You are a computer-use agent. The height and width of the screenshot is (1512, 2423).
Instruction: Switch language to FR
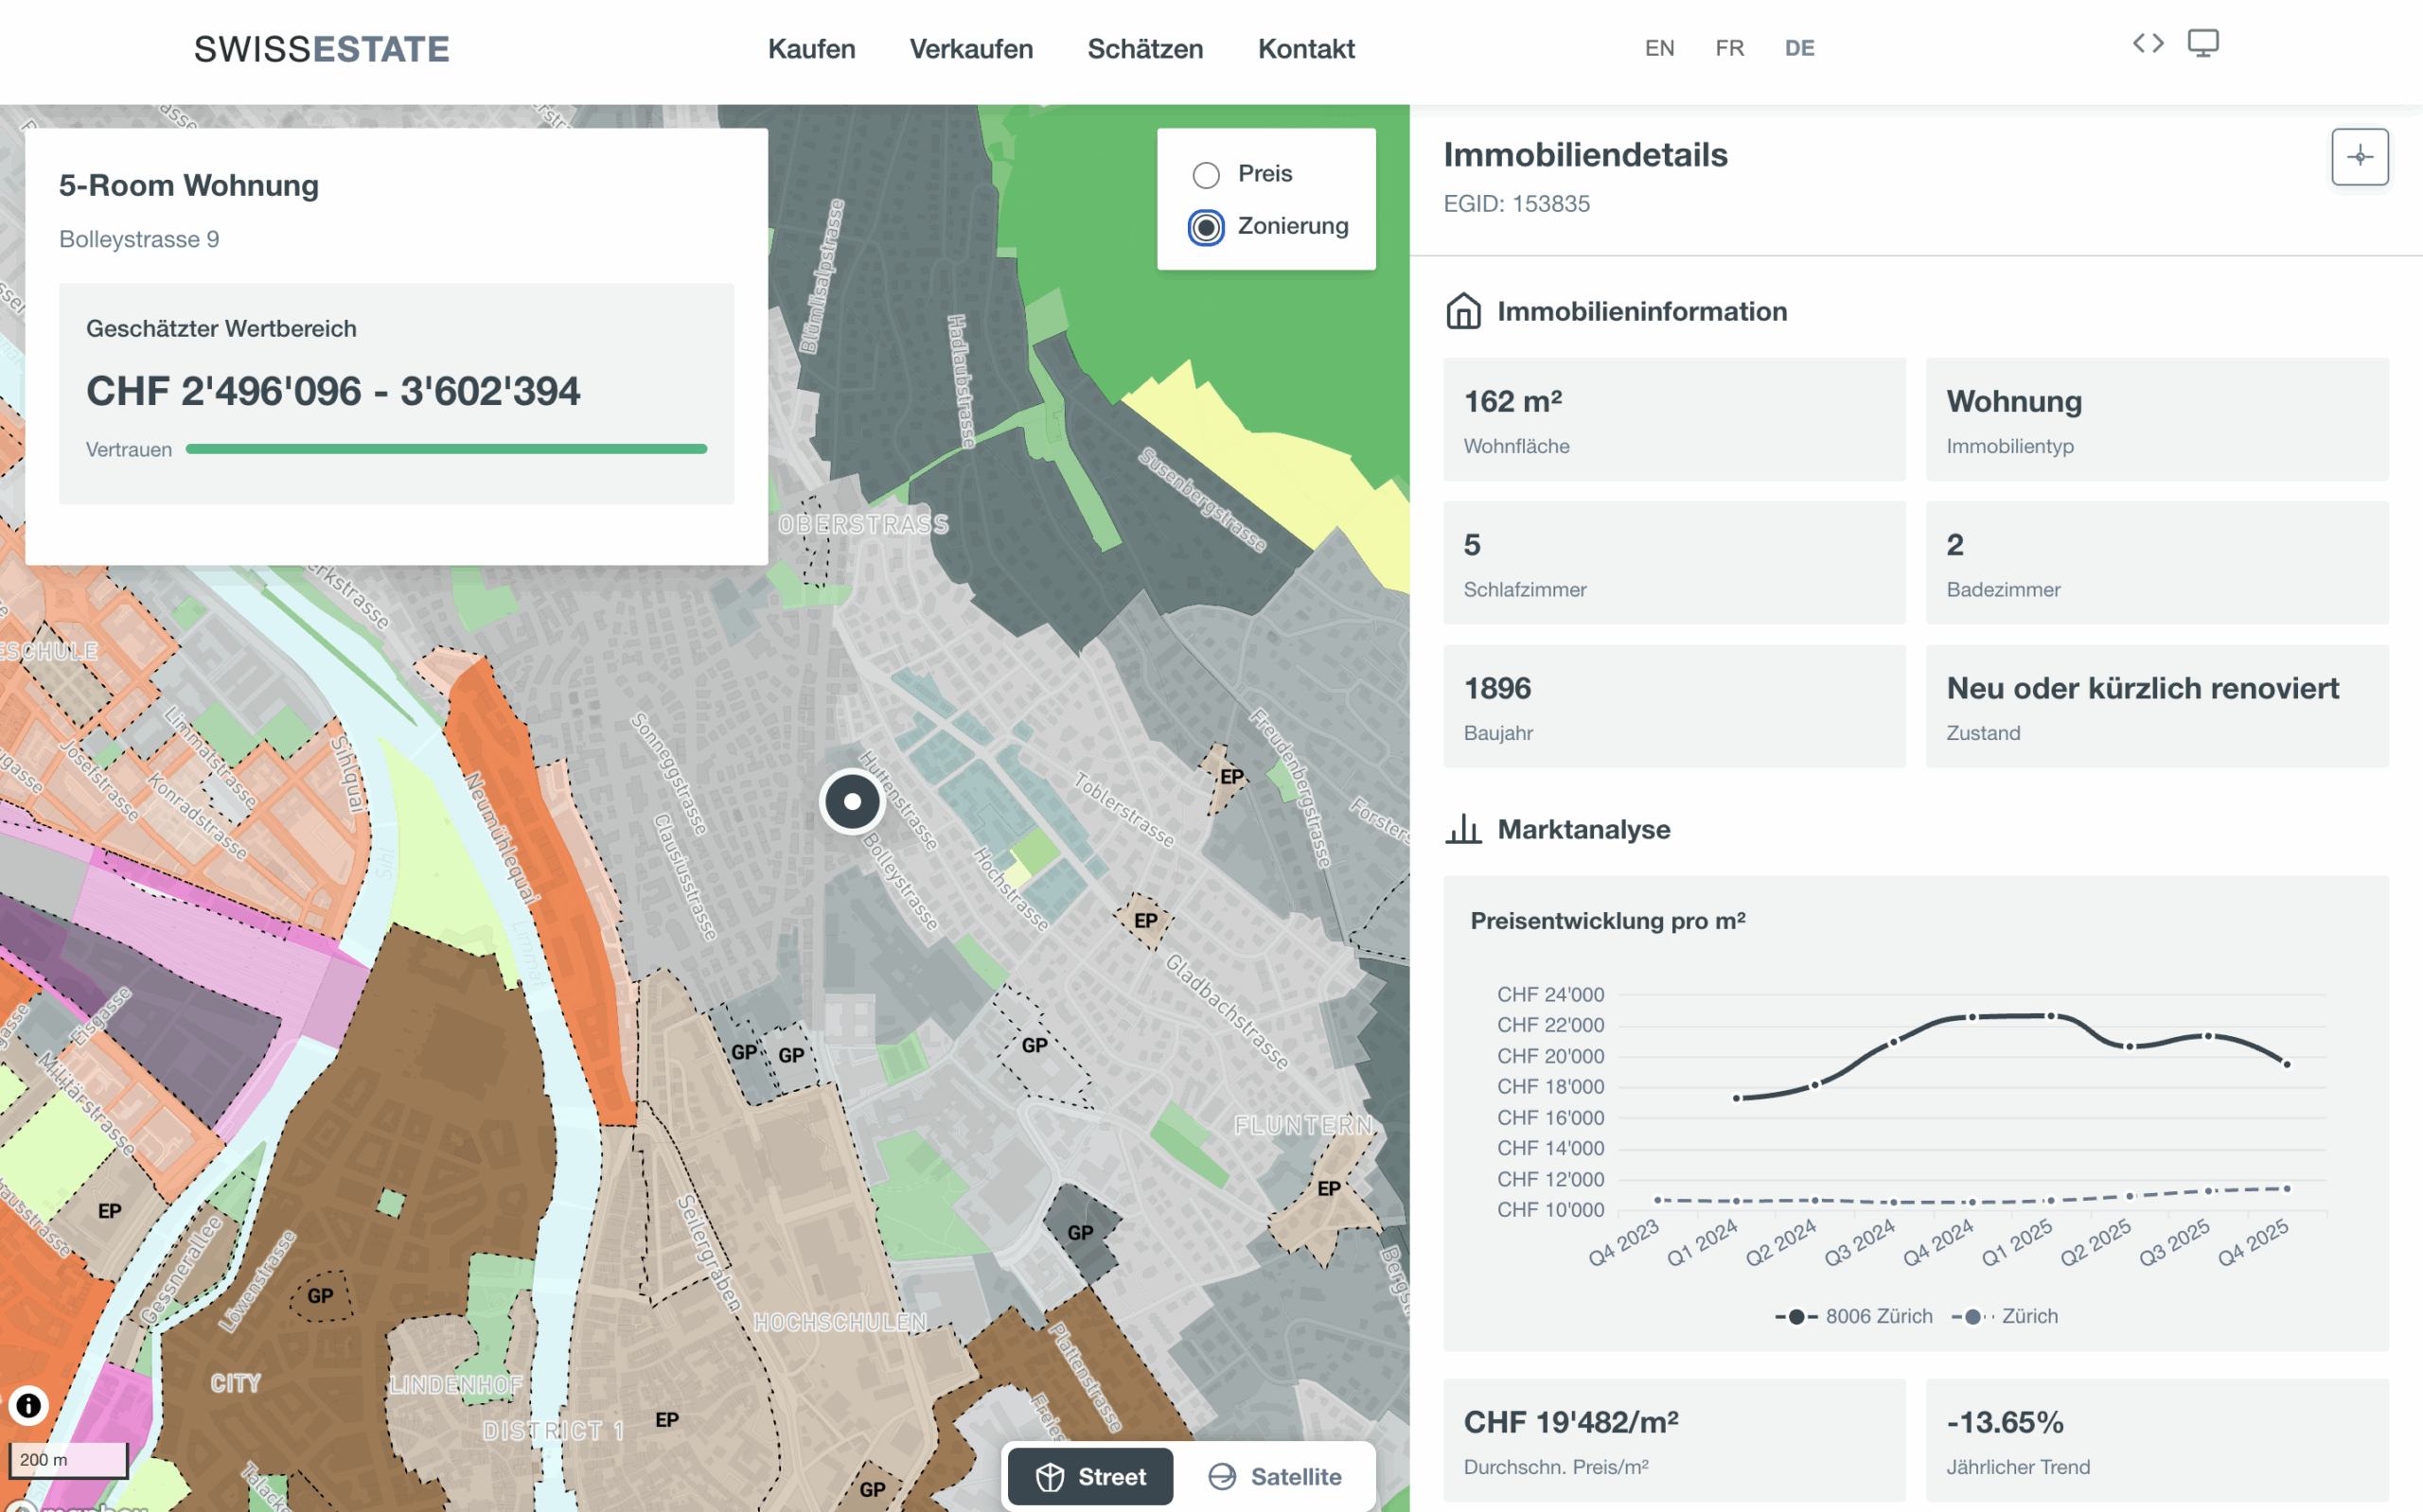coord(1729,48)
